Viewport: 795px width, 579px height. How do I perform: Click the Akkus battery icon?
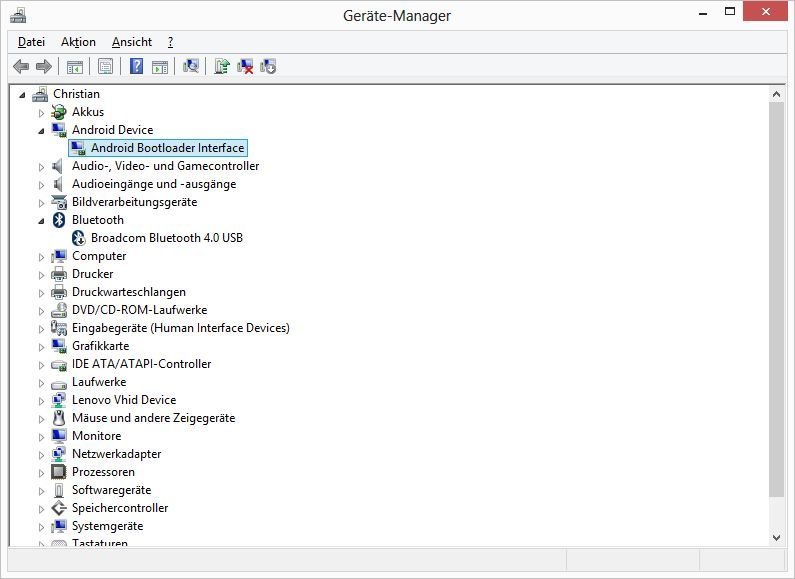[59, 112]
